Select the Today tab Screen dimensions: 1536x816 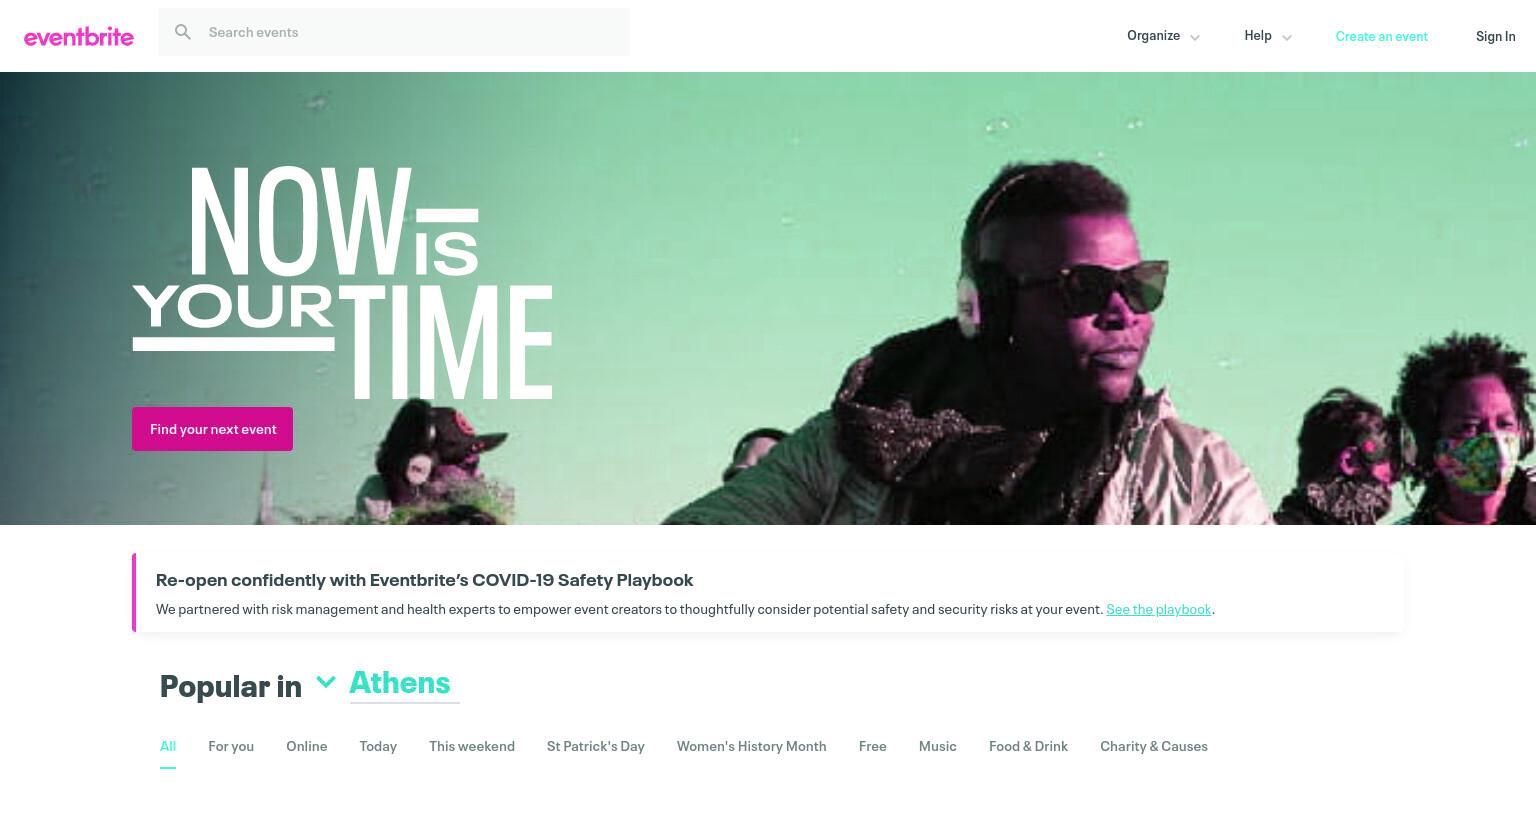(x=378, y=746)
